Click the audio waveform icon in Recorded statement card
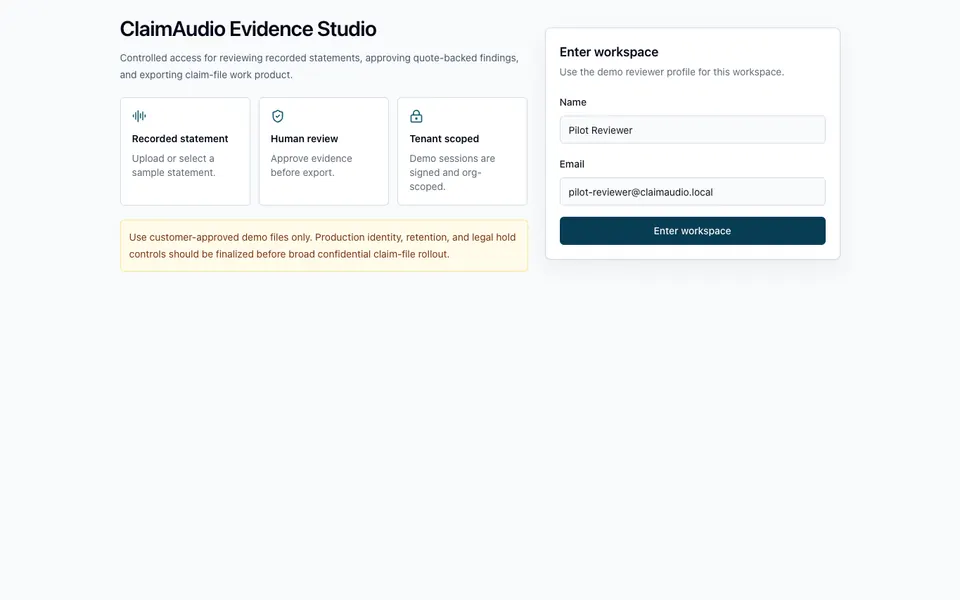This screenshot has height=600, width=960. [x=139, y=116]
